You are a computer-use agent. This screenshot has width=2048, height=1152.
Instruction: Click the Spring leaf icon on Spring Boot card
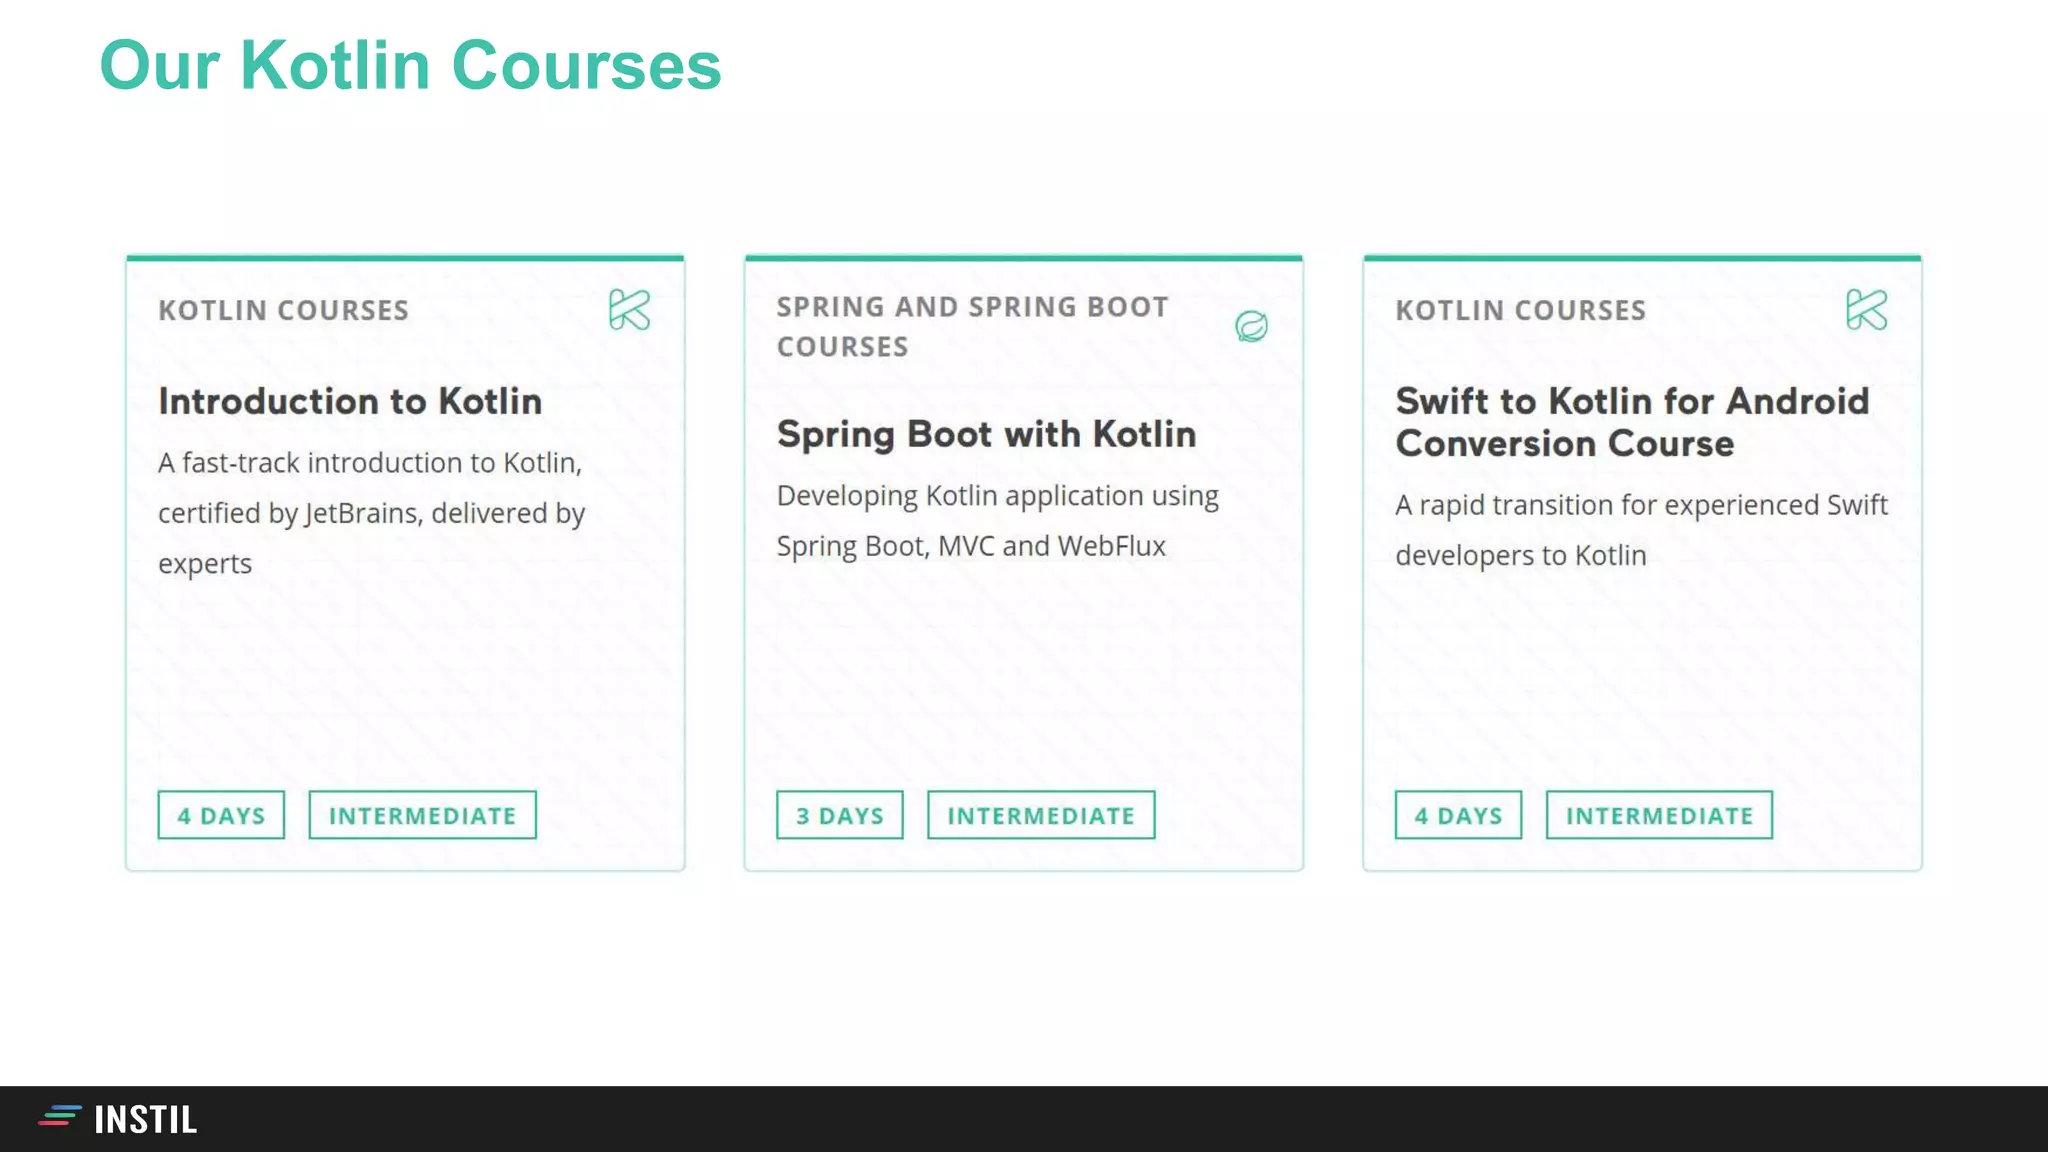(1251, 326)
